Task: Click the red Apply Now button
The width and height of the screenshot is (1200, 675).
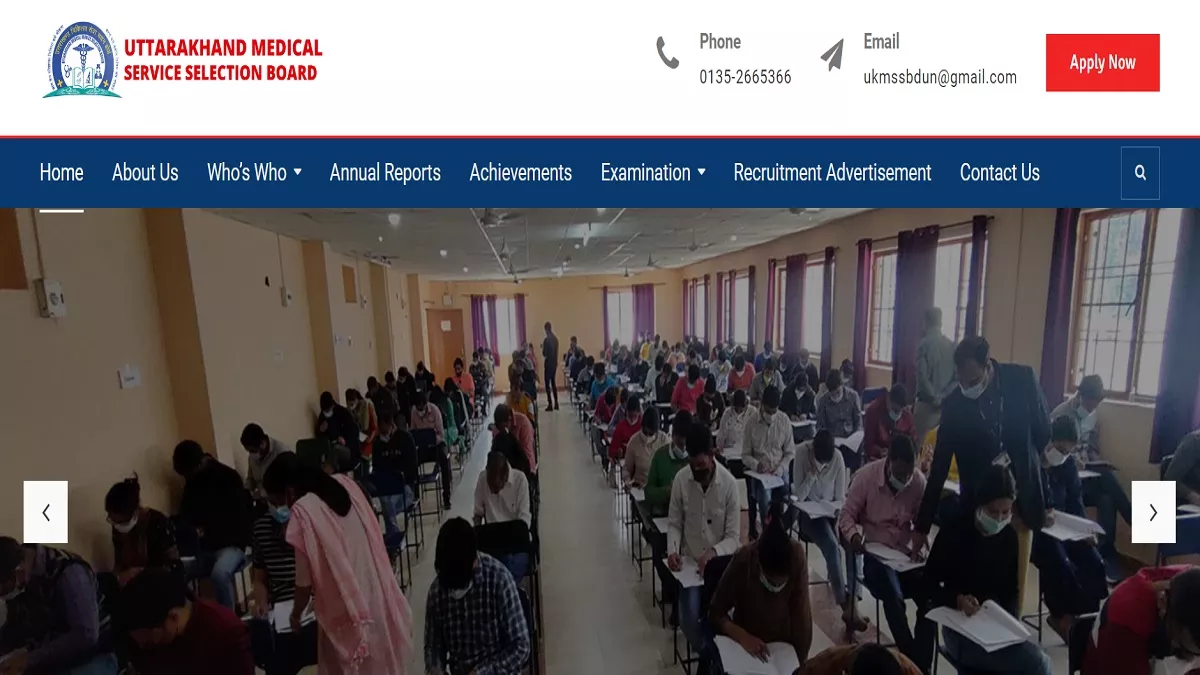Action: [x=1103, y=62]
